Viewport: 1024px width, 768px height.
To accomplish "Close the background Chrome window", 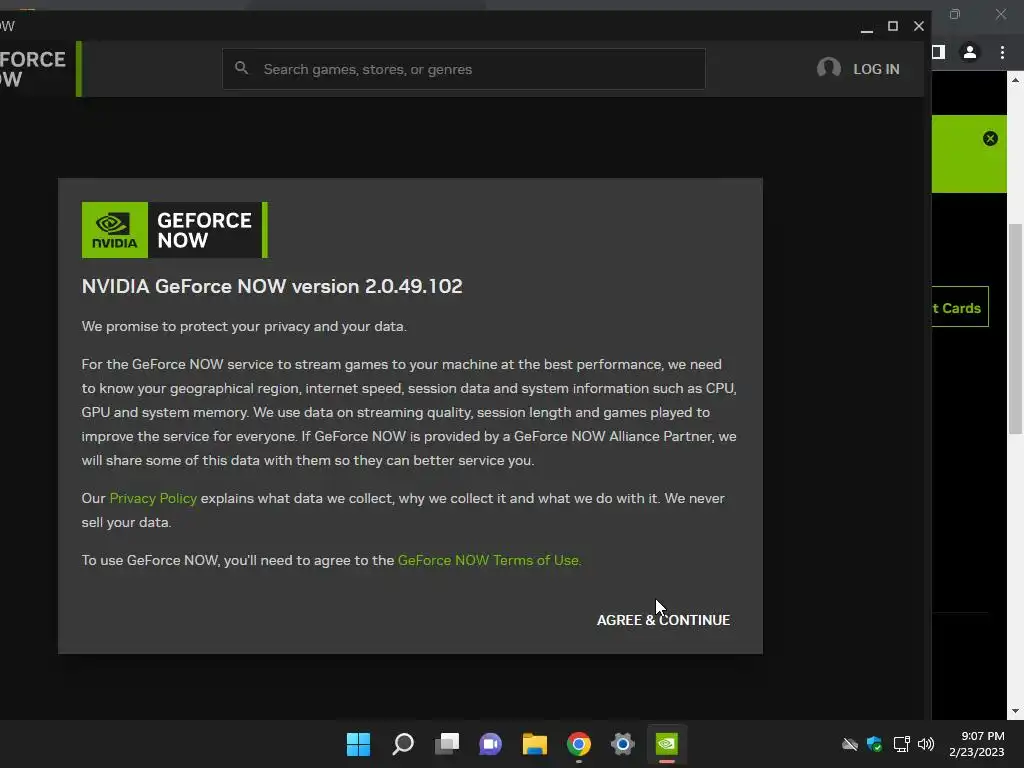I will click(1000, 14).
